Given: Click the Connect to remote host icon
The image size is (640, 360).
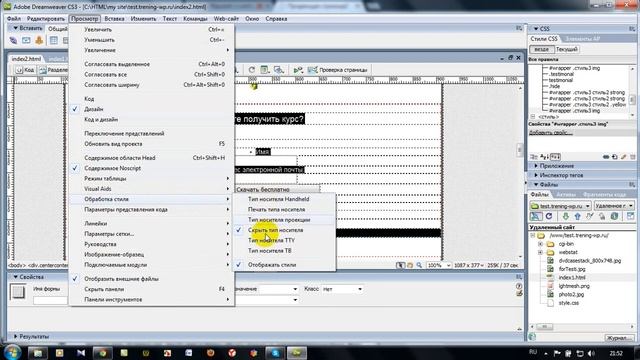Looking at the screenshot, I should (x=536, y=216).
